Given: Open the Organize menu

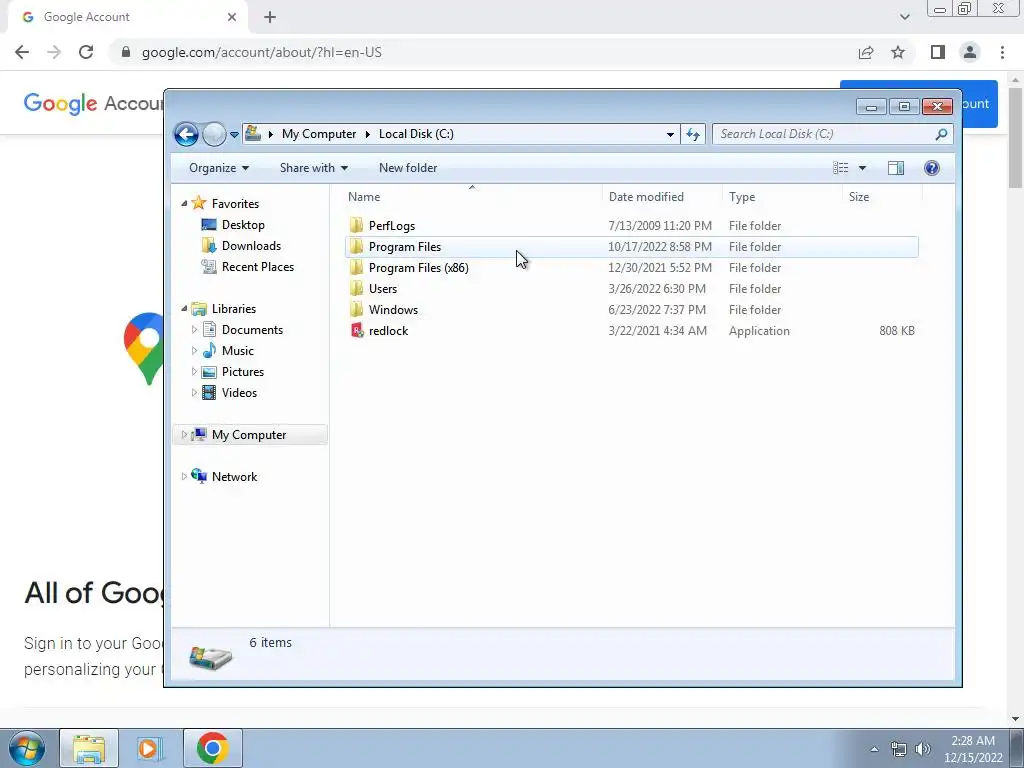Looking at the screenshot, I should [219, 168].
